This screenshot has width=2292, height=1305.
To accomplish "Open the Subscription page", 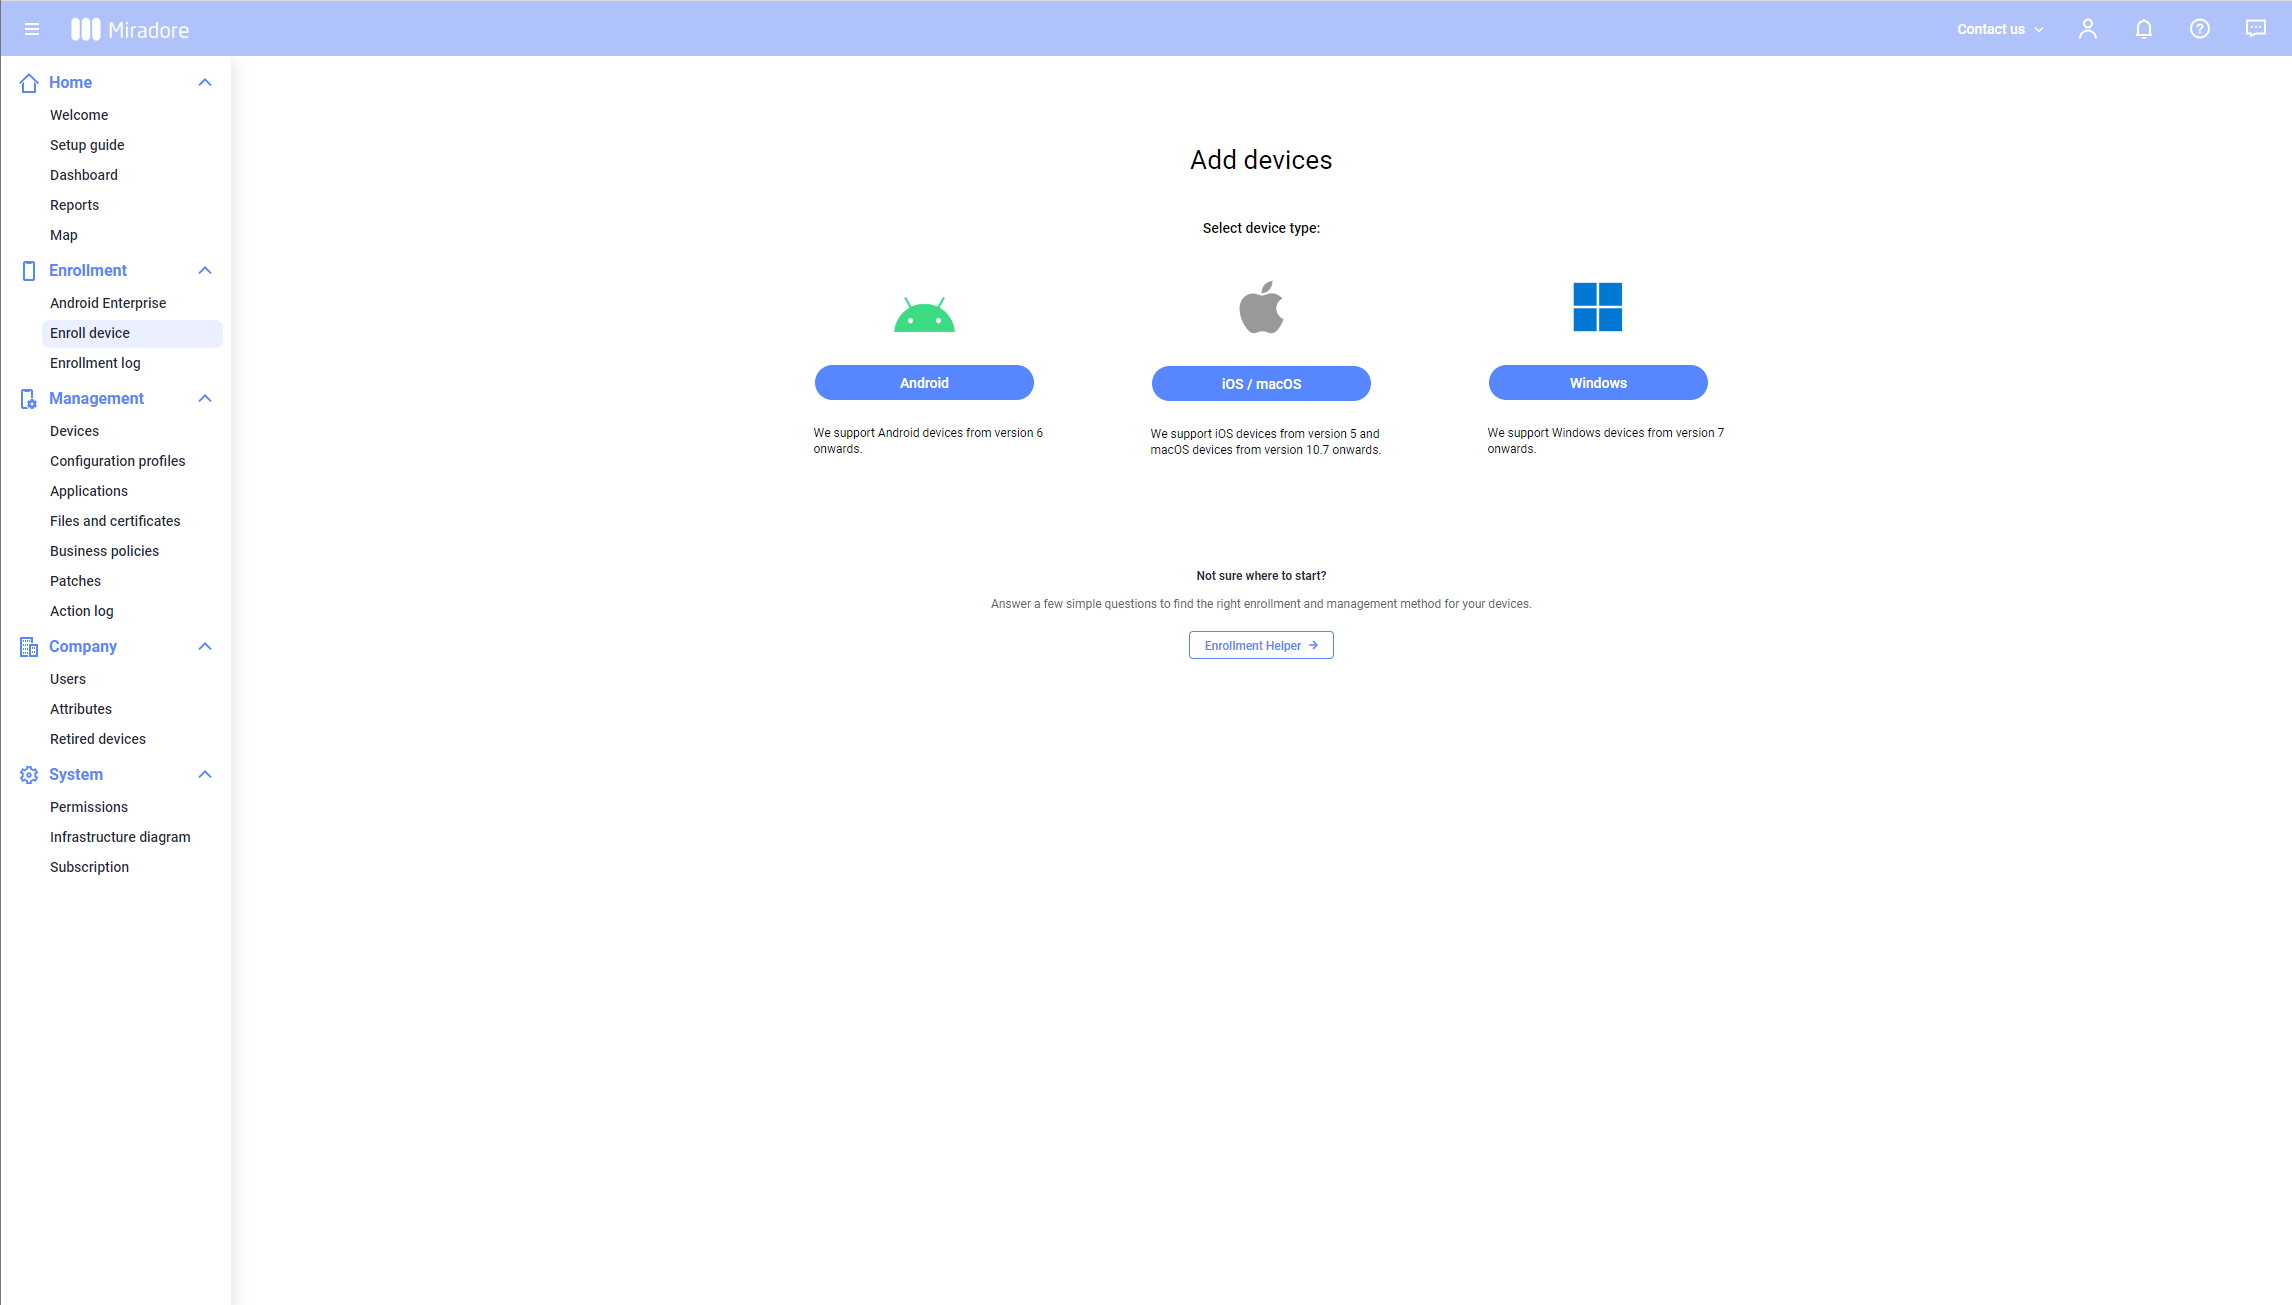I will 89,867.
